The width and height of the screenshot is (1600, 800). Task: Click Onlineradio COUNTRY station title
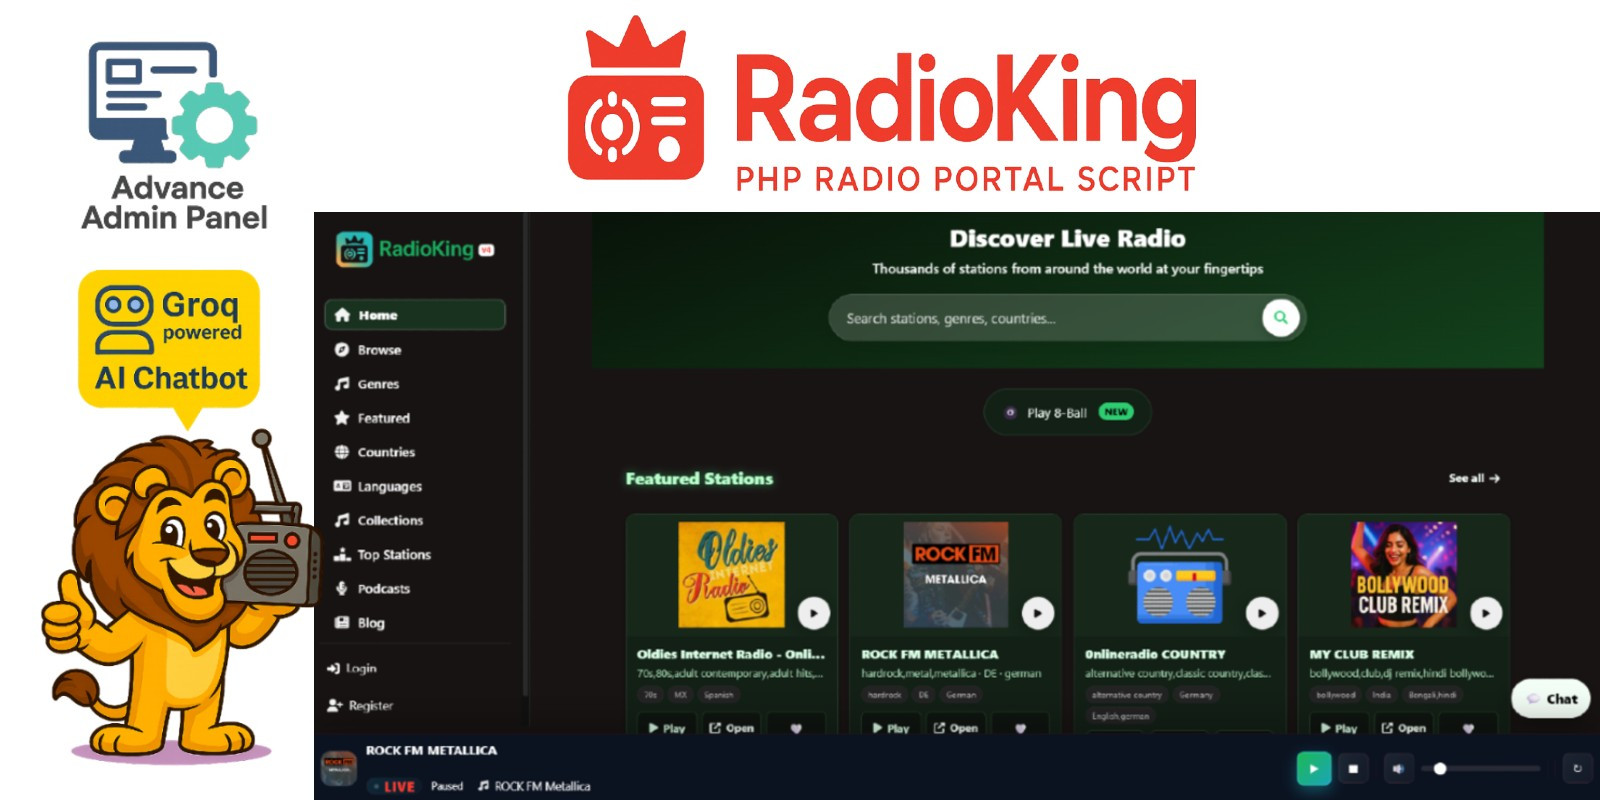pyautogui.click(x=1155, y=654)
